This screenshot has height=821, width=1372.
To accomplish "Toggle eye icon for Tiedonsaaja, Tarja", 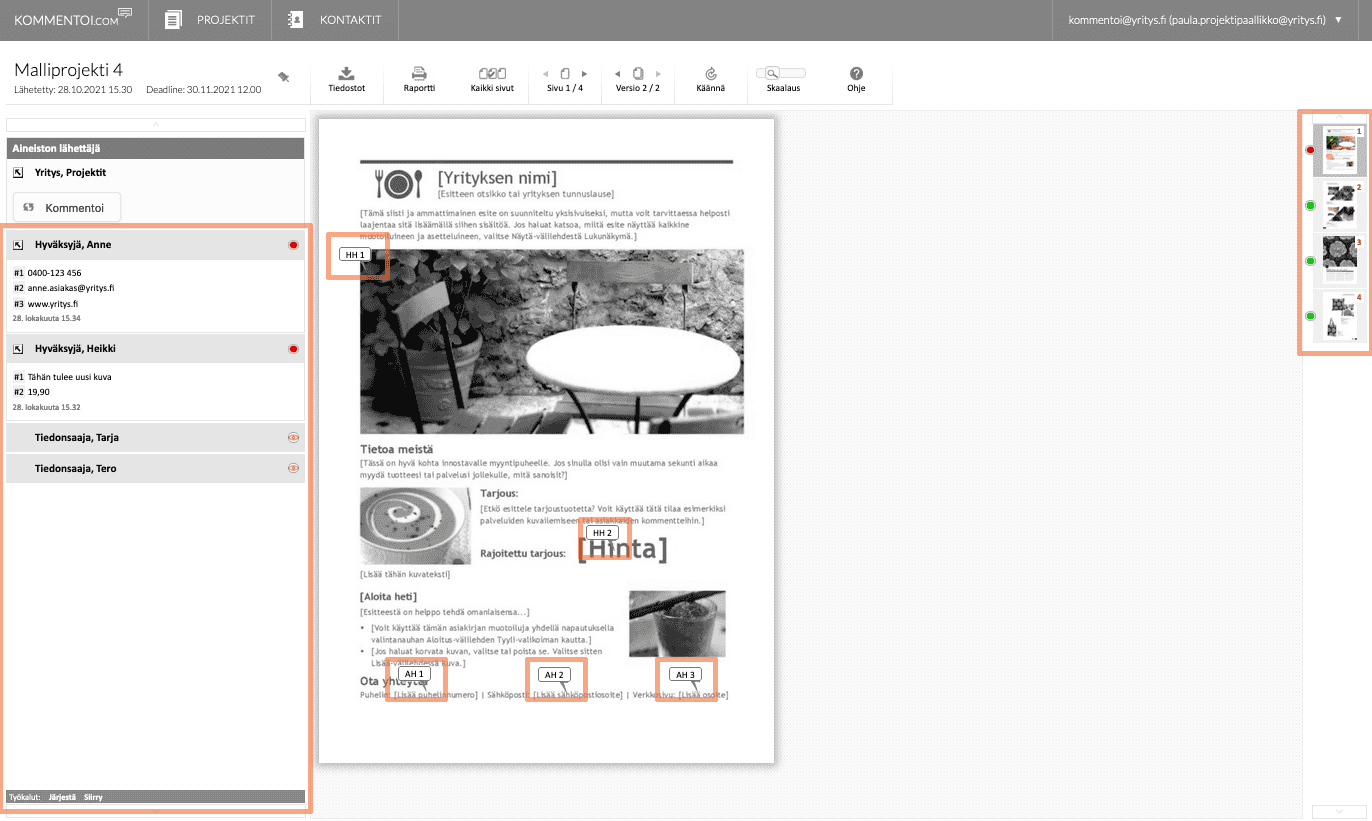I will tap(293, 437).
